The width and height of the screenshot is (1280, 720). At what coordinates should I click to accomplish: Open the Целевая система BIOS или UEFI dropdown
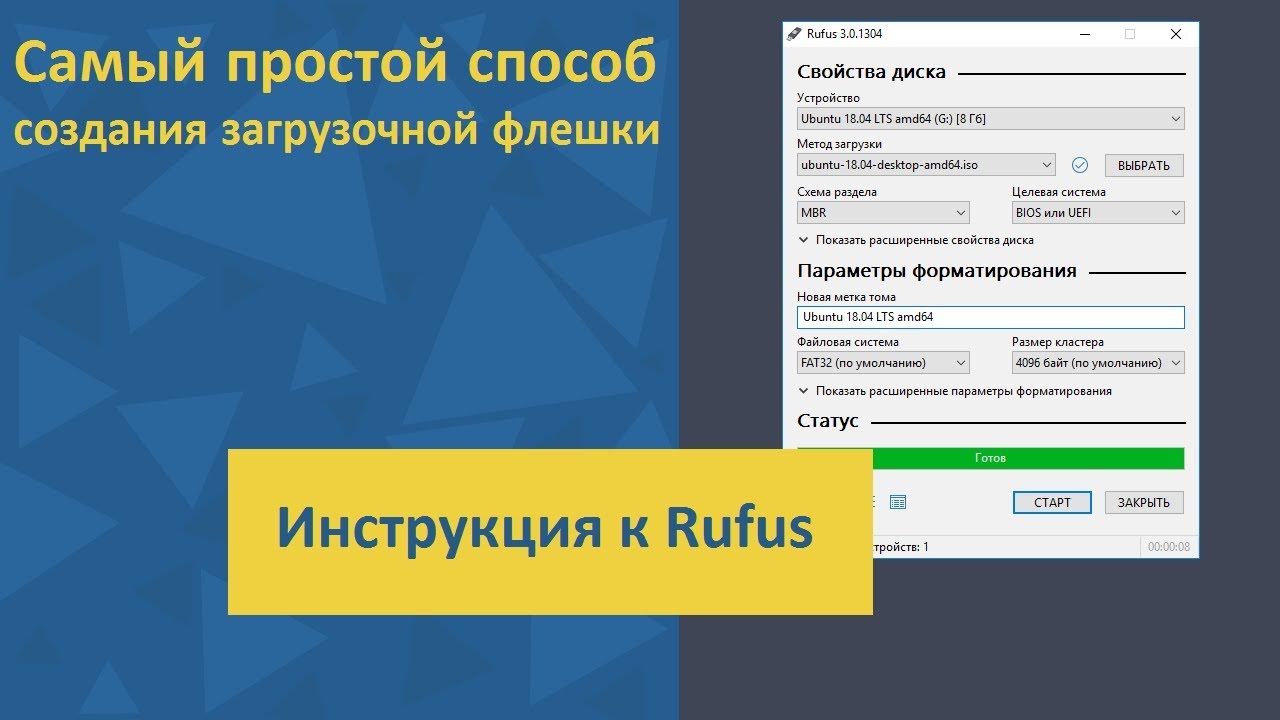point(1098,212)
